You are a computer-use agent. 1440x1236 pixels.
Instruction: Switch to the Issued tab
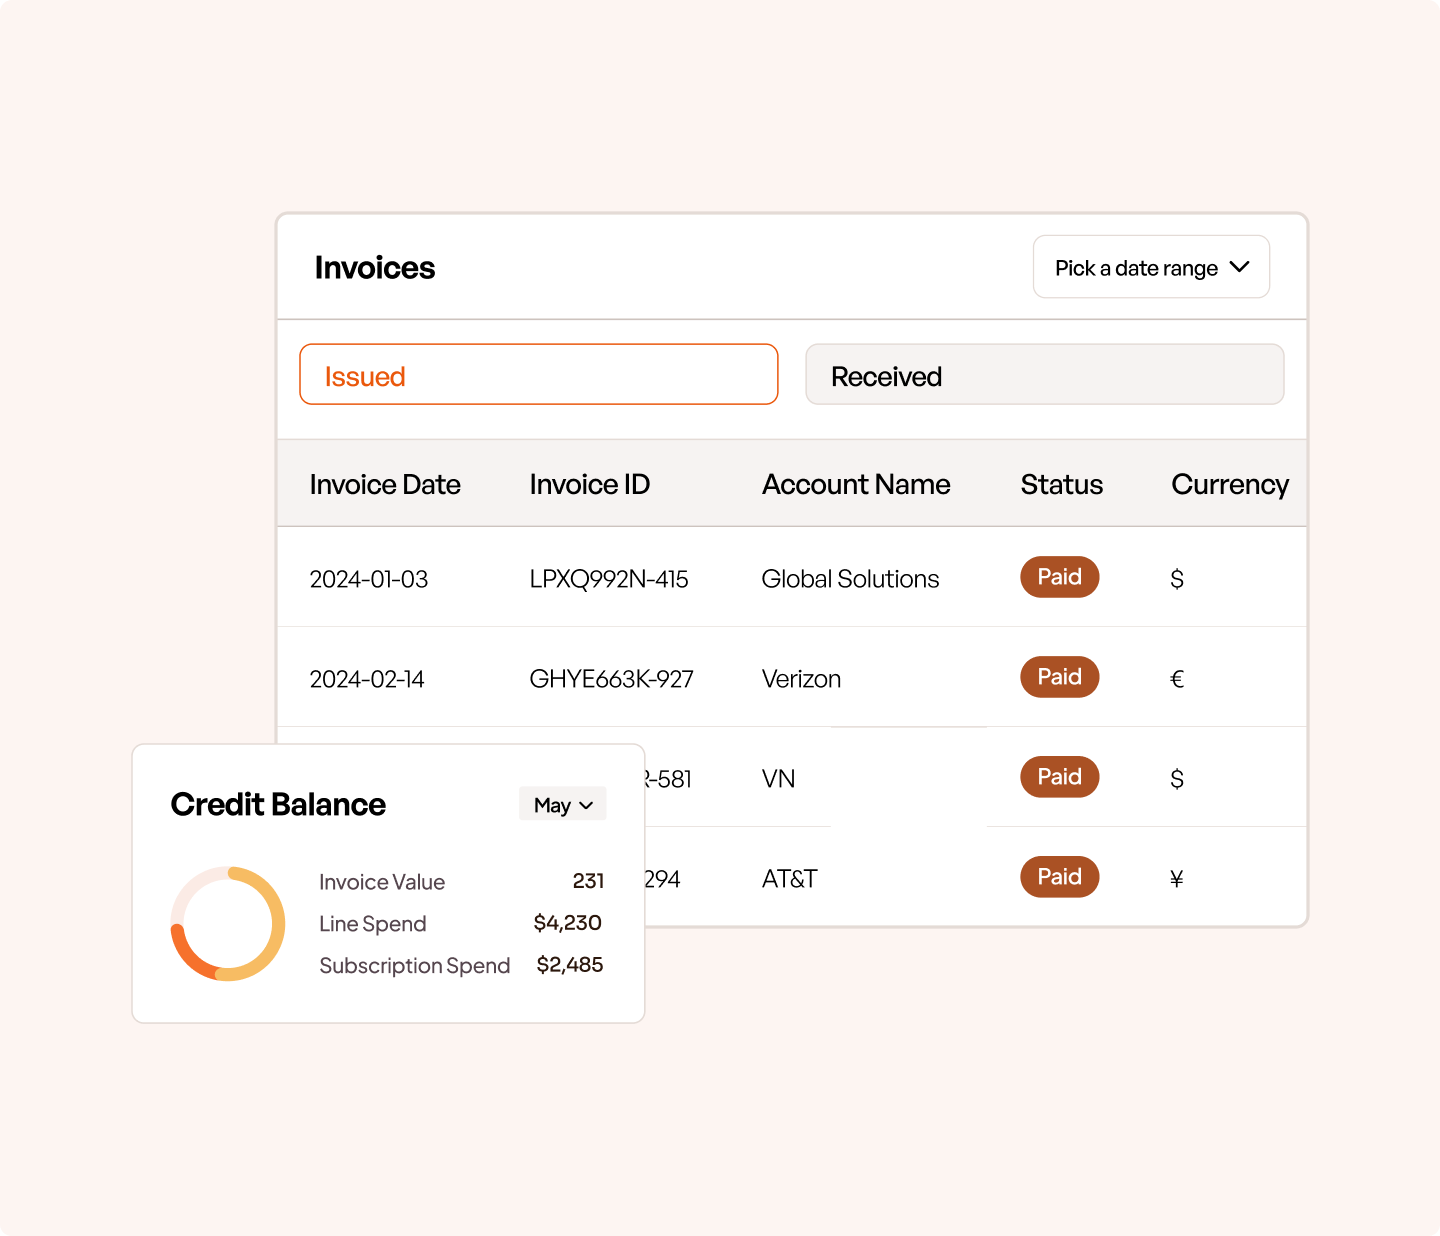[x=538, y=375]
